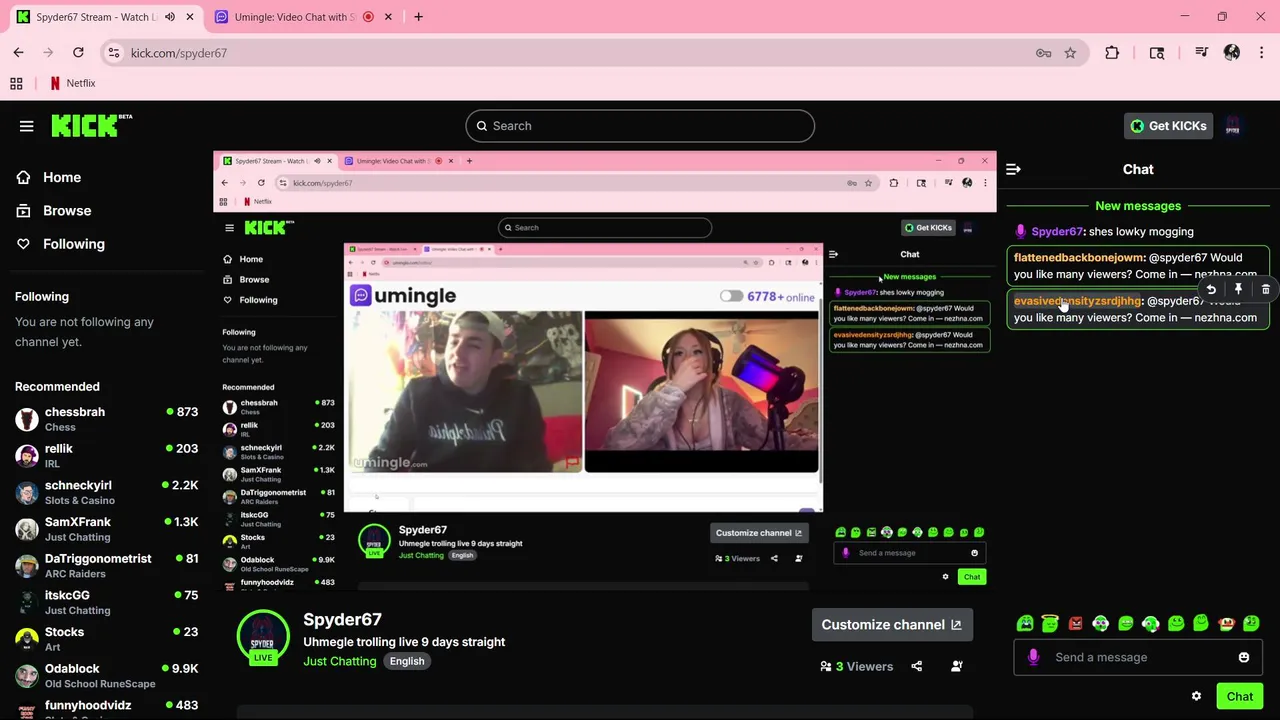1280x720 pixels.
Task: Open the Extensions puzzle icon
Action: (x=1112, y=53)
